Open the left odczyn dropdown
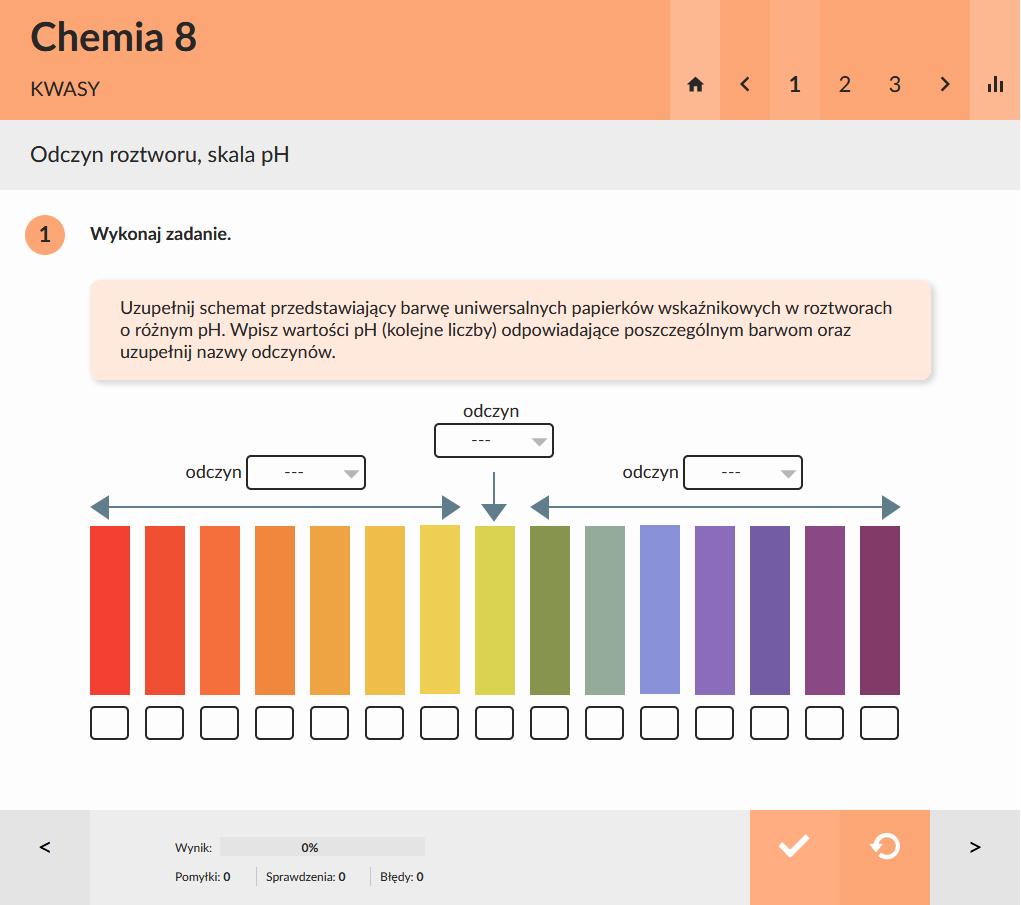Viewport: 1021px width, 905px height. [x=306, y=473]
